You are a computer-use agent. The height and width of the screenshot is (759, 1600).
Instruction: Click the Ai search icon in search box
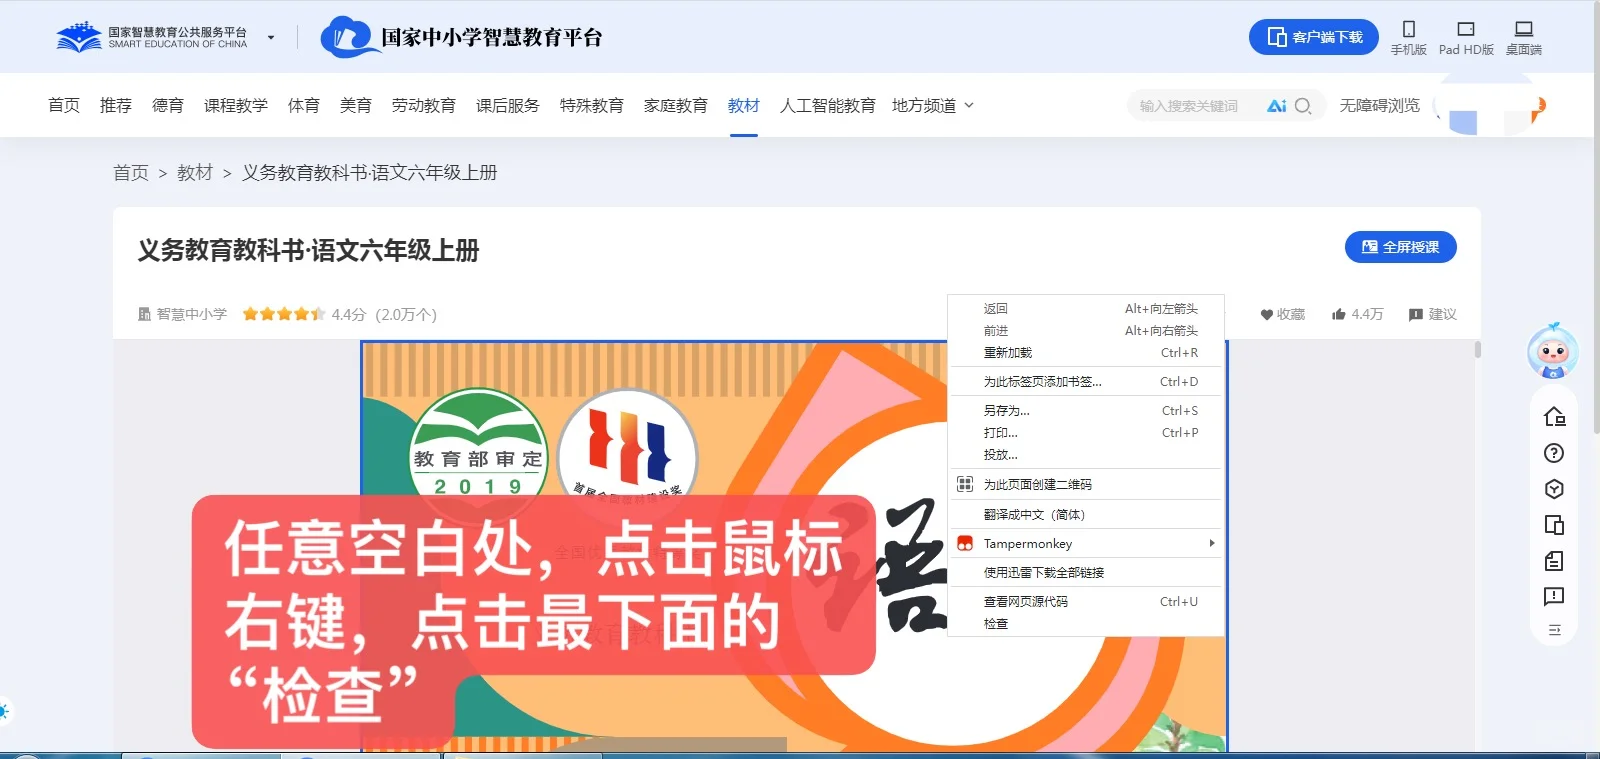[1277, 106]
